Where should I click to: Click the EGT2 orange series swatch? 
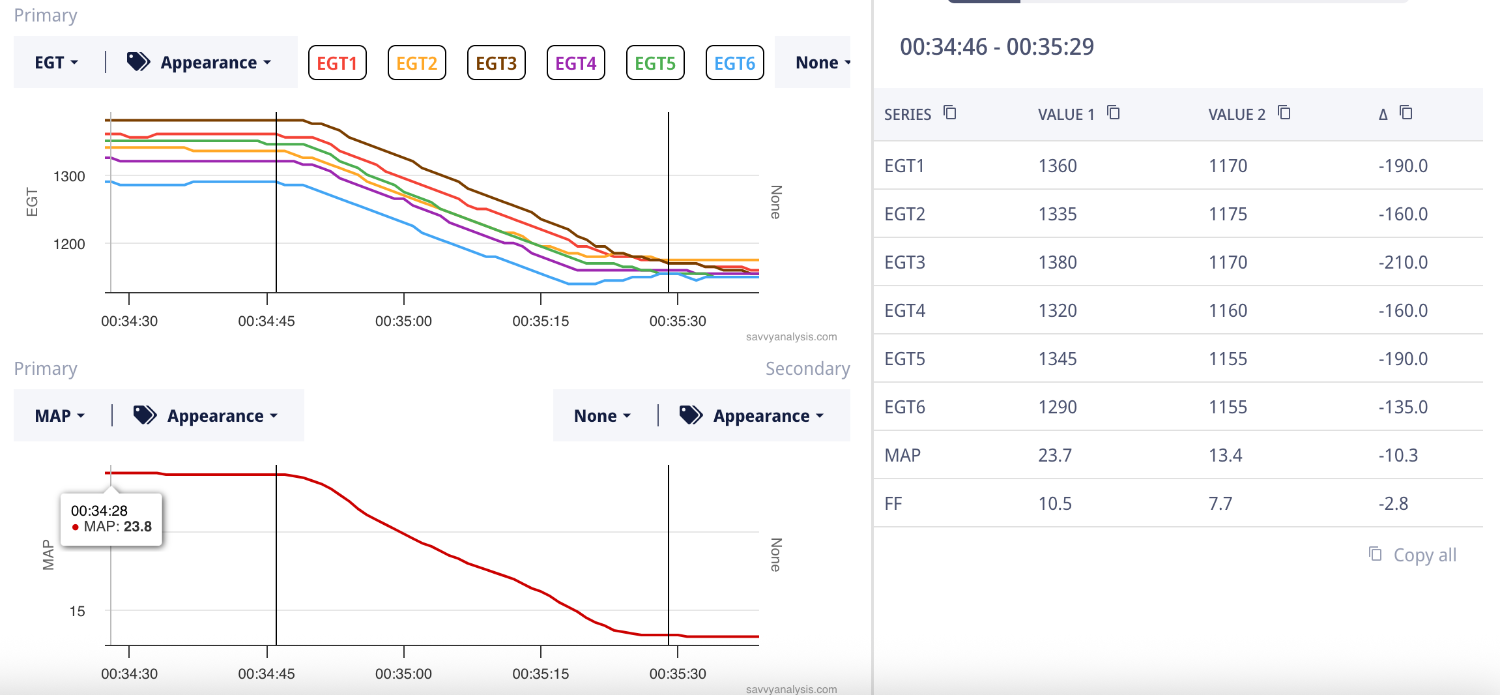coord(417,63)
